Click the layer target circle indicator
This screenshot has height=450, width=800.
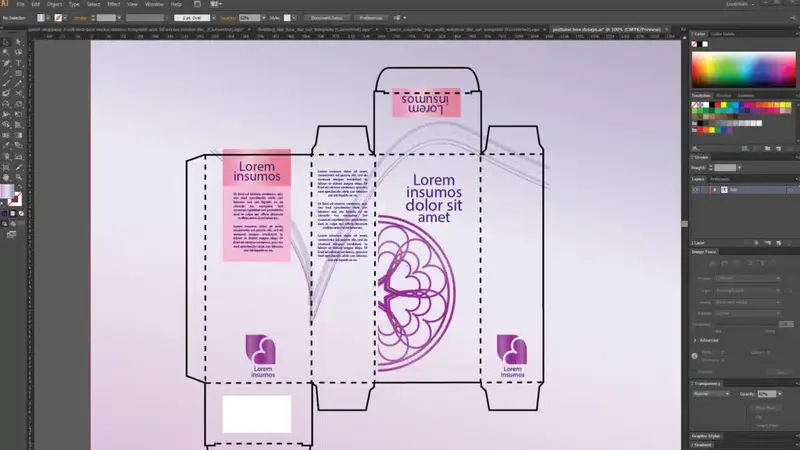(790, 190)
